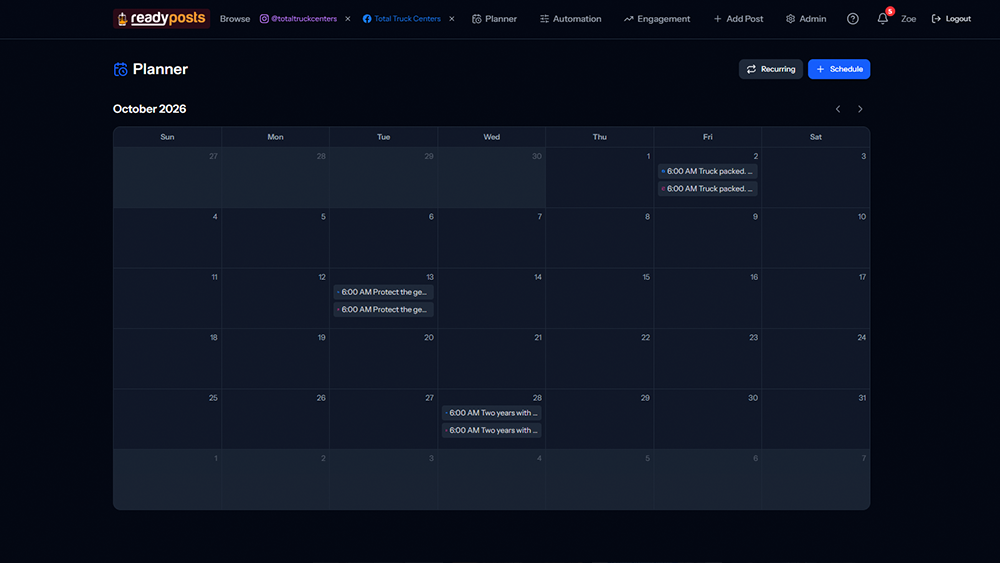This screenshot has width=1000, height=563.
Task: Open the notifications bell icon
Action: coord(883,19)
